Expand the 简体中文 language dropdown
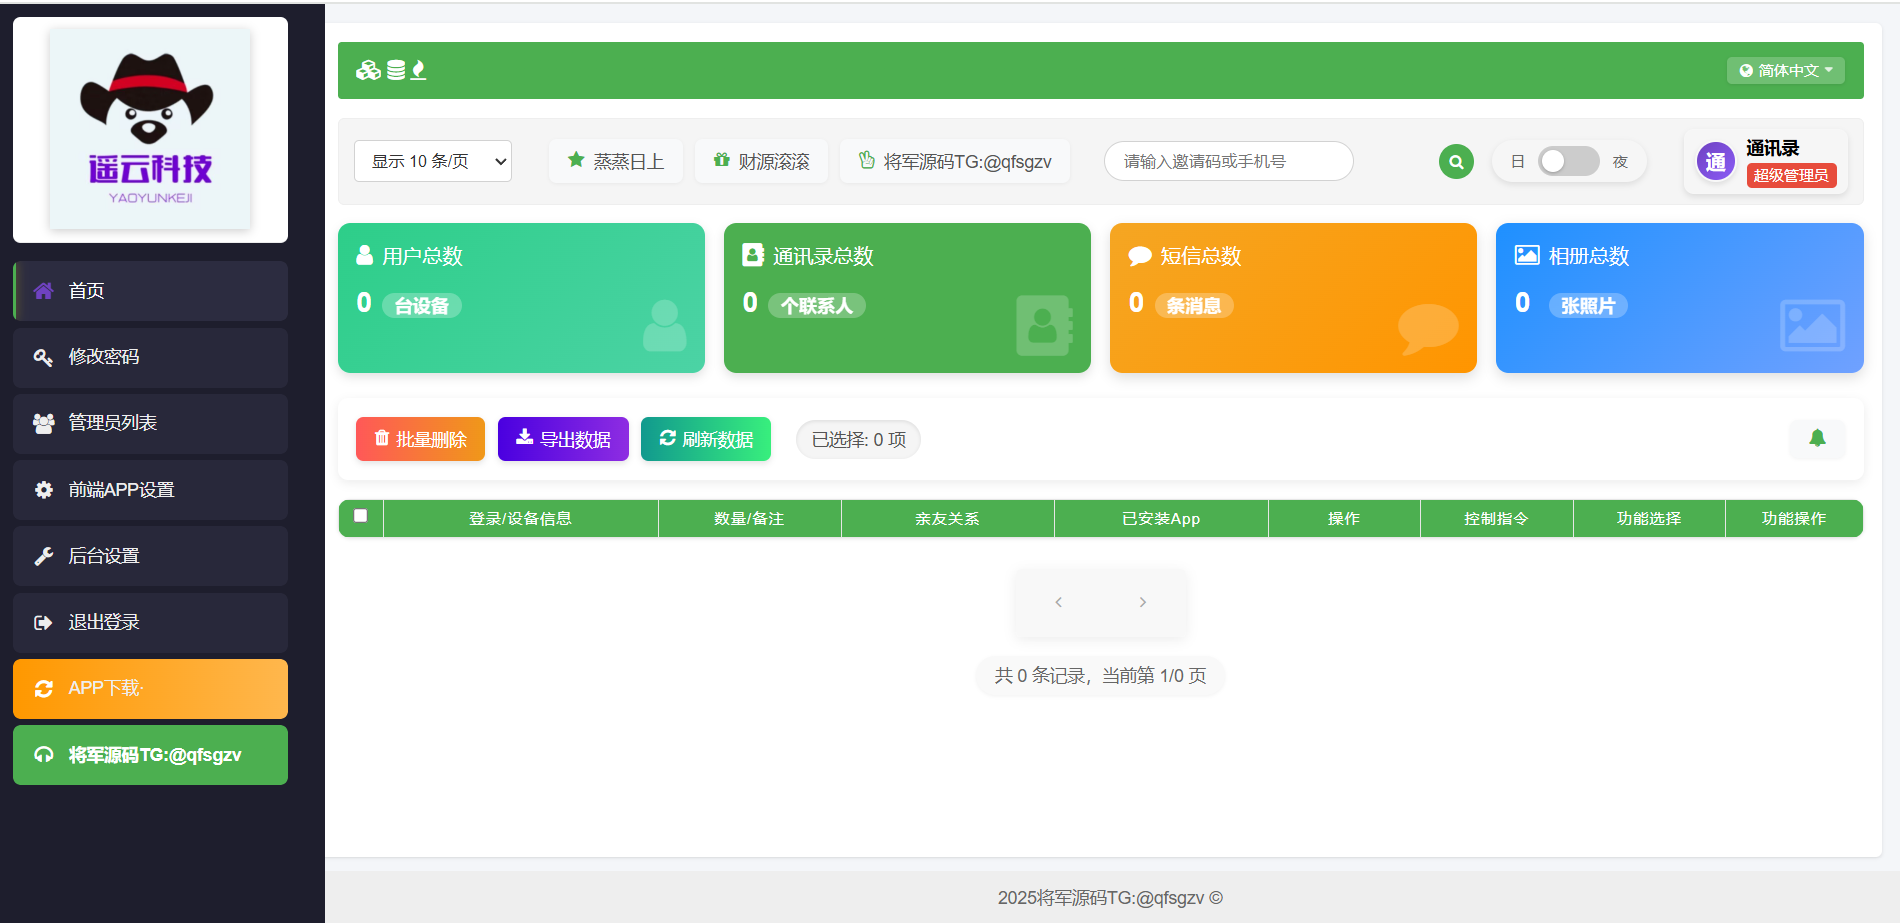The height and width of the screenshot is (923, 1900). click(x=1785, y=70)
